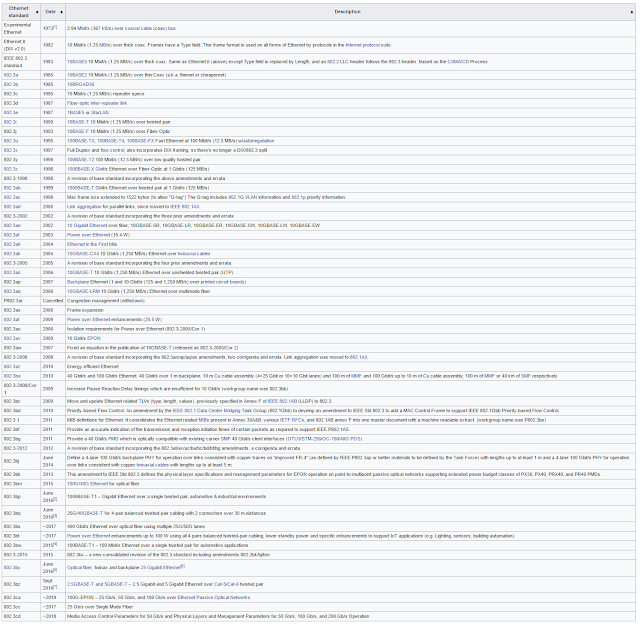
Task: Open the 10 Gigabit Ethernet link
Action: pos(87,225)
